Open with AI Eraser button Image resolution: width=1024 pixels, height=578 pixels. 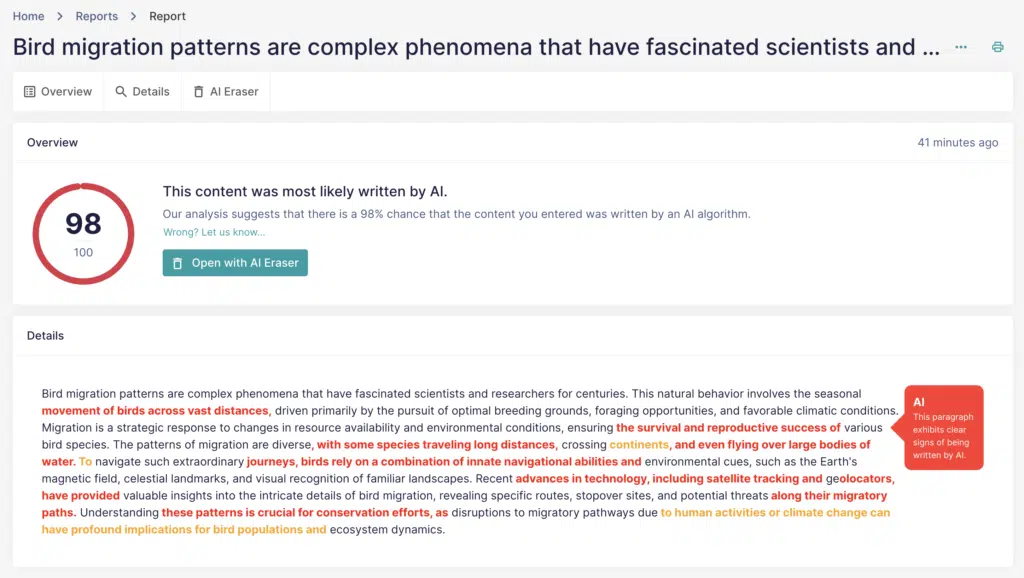point(235,263)
